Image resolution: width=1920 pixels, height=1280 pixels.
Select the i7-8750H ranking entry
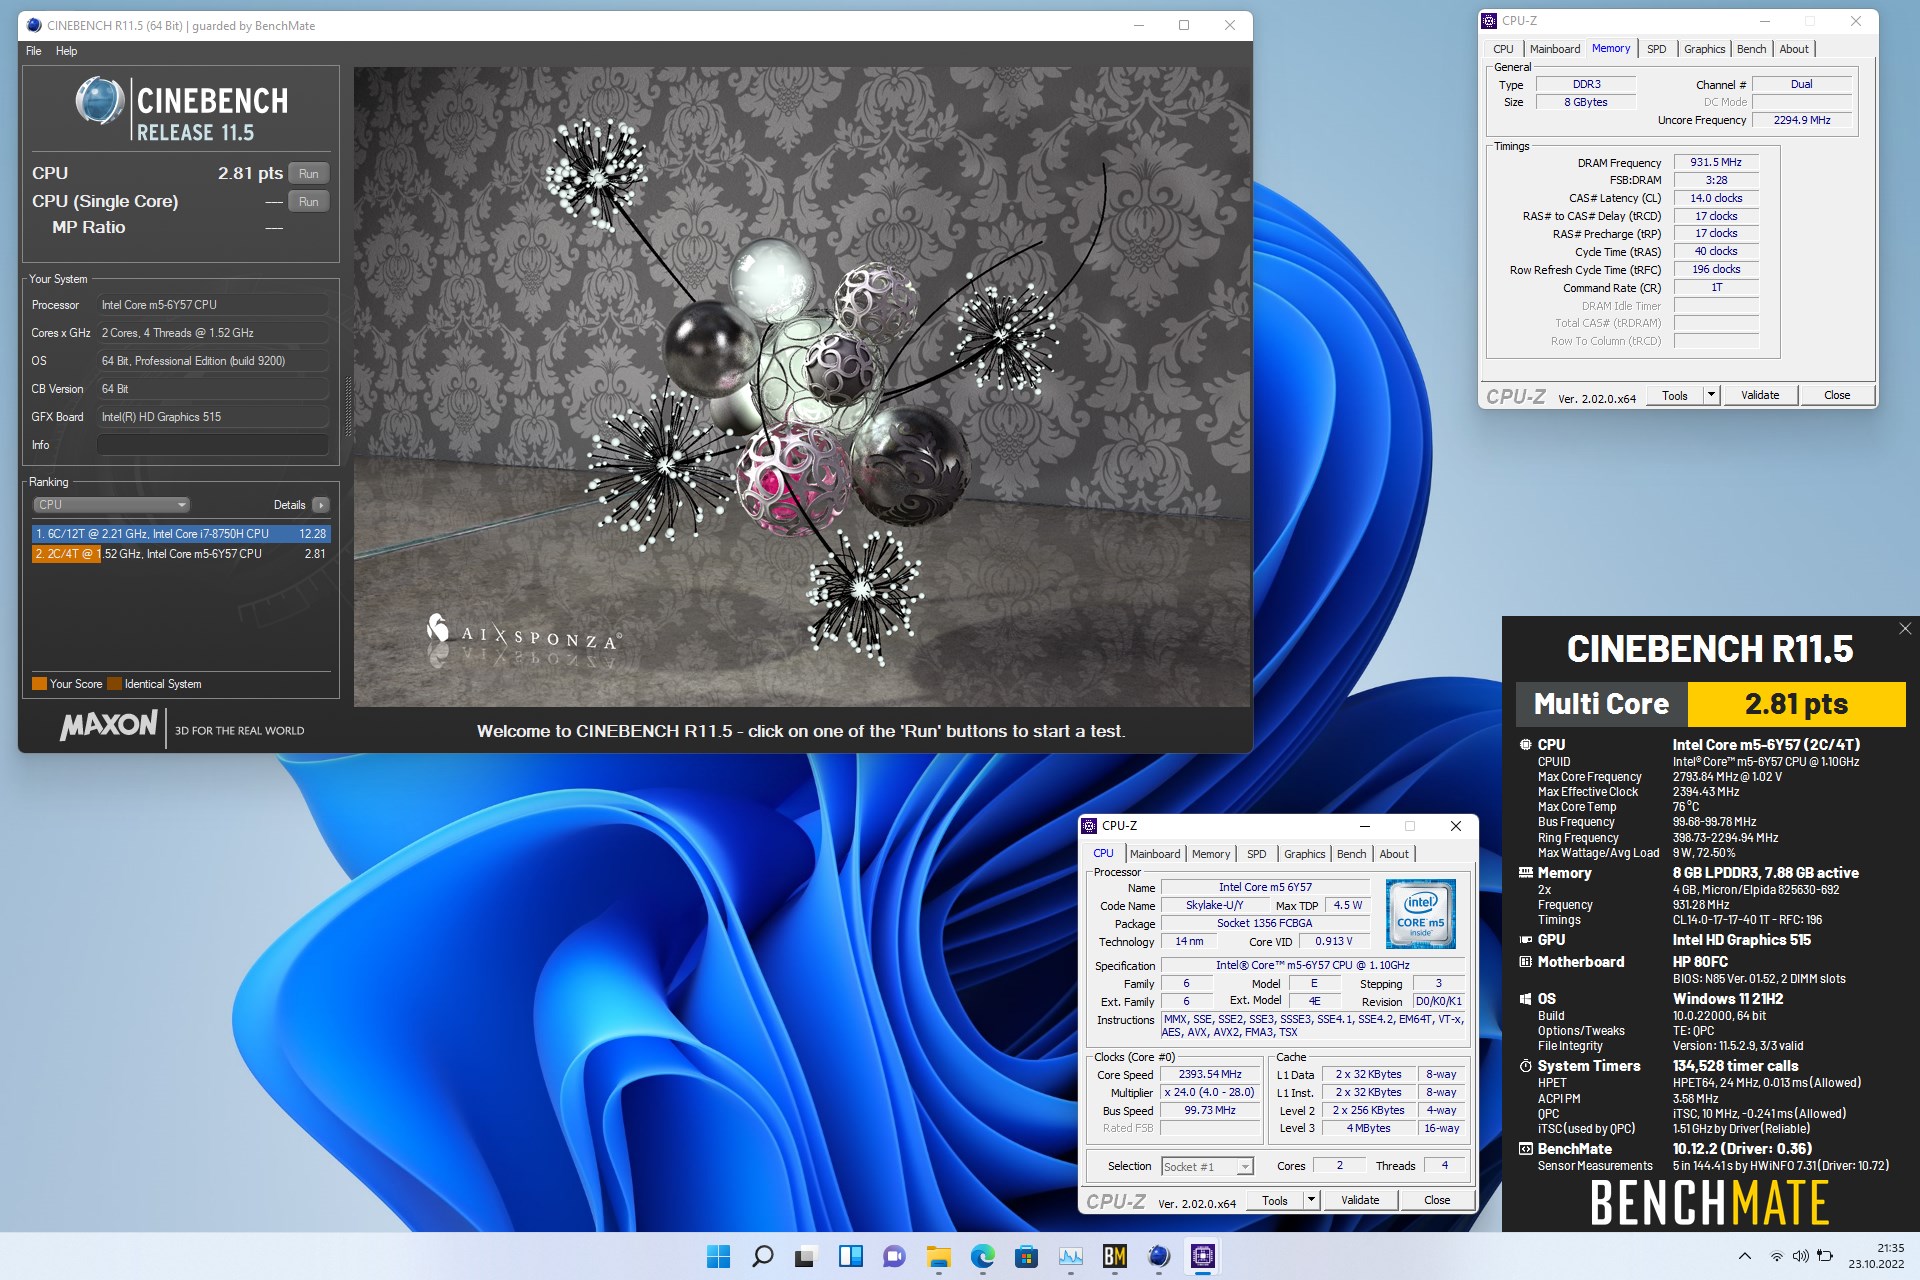point(181,534)
